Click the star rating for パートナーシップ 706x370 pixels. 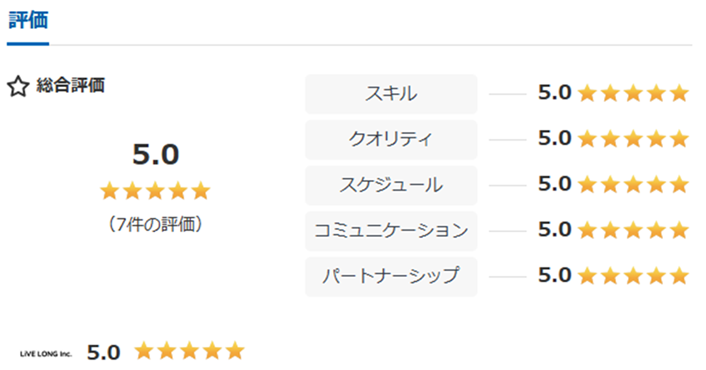click(x=633, y=276)
